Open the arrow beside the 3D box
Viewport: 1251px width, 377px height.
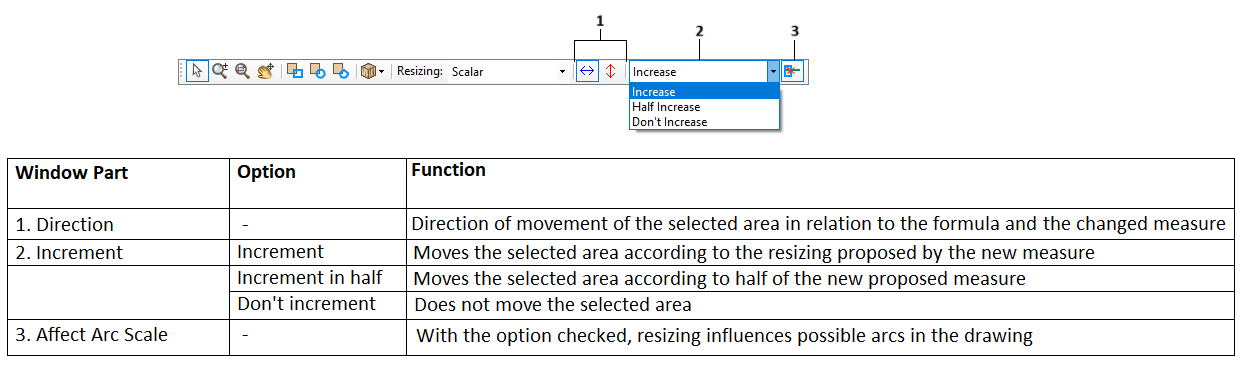tap(382, 72)
